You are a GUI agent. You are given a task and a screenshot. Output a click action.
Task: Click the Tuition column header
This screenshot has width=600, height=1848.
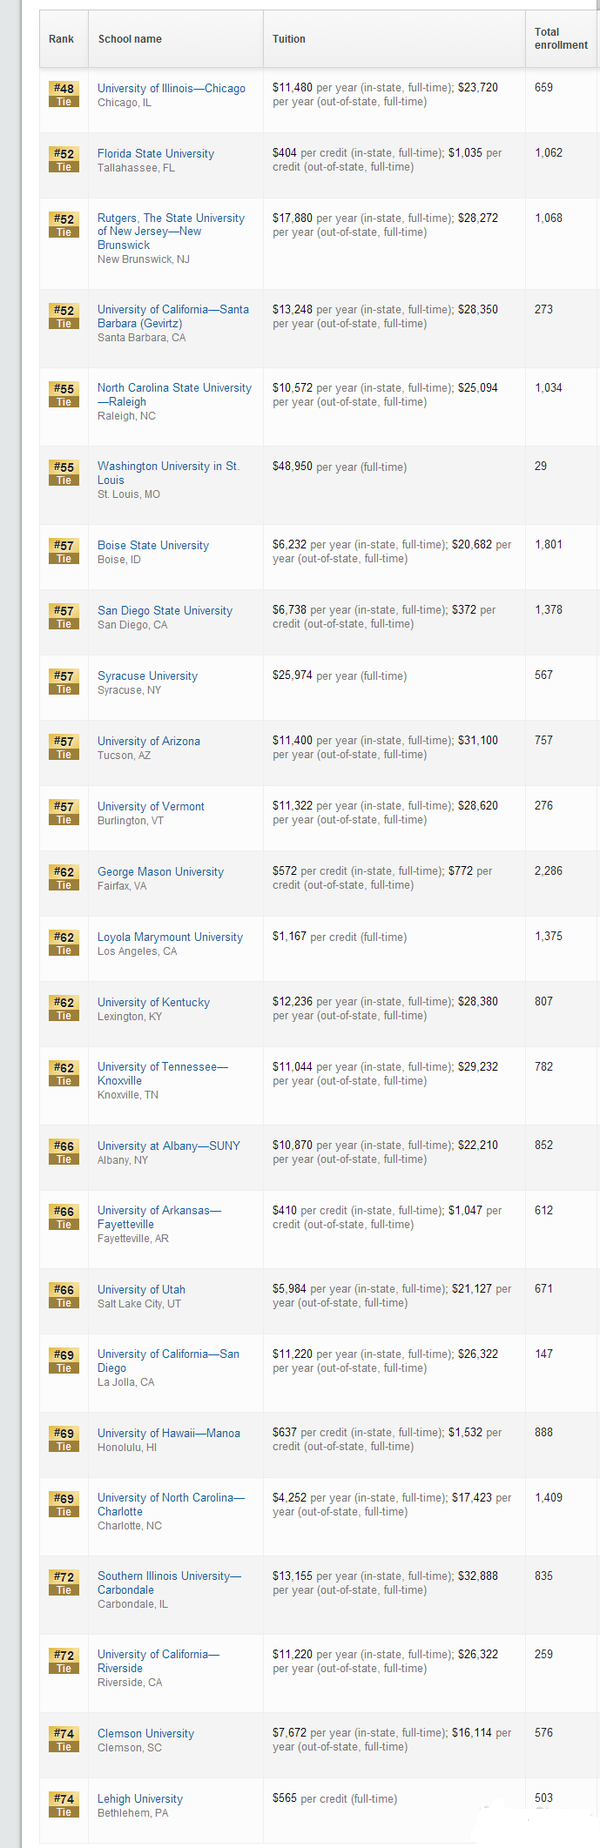click(x=289, y=39)
